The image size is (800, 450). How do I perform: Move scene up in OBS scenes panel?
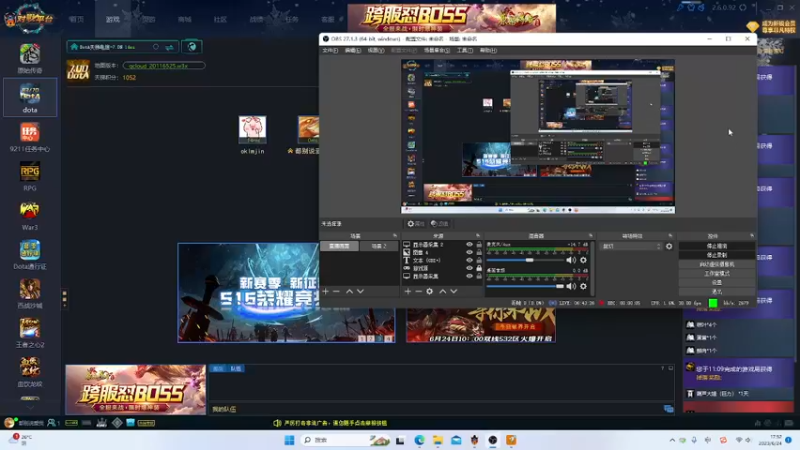(349, 291)
